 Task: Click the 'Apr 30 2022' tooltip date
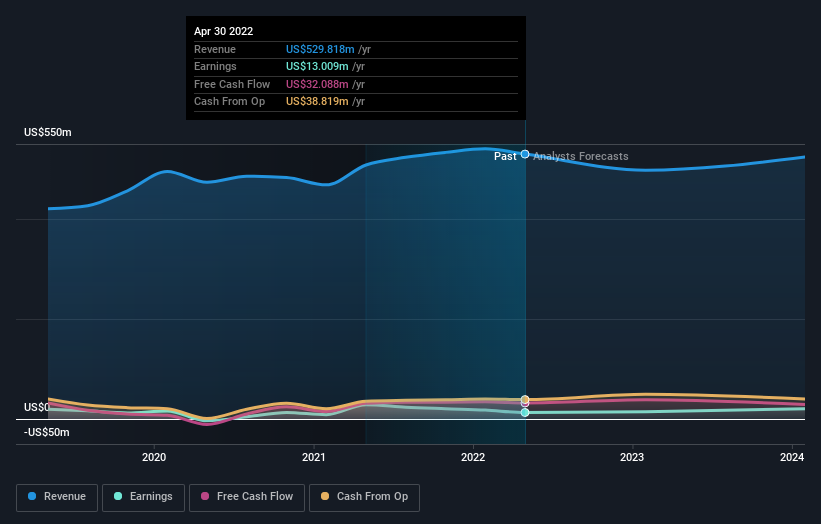point(224,31)
